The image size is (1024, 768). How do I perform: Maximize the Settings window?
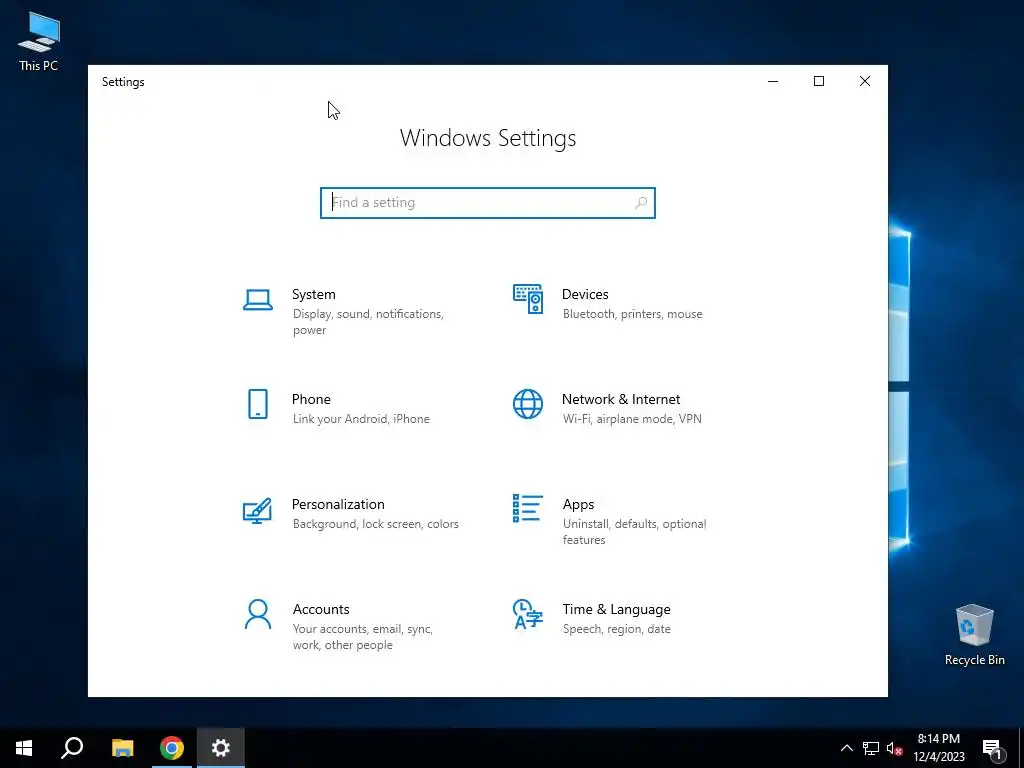coord(819,81)
